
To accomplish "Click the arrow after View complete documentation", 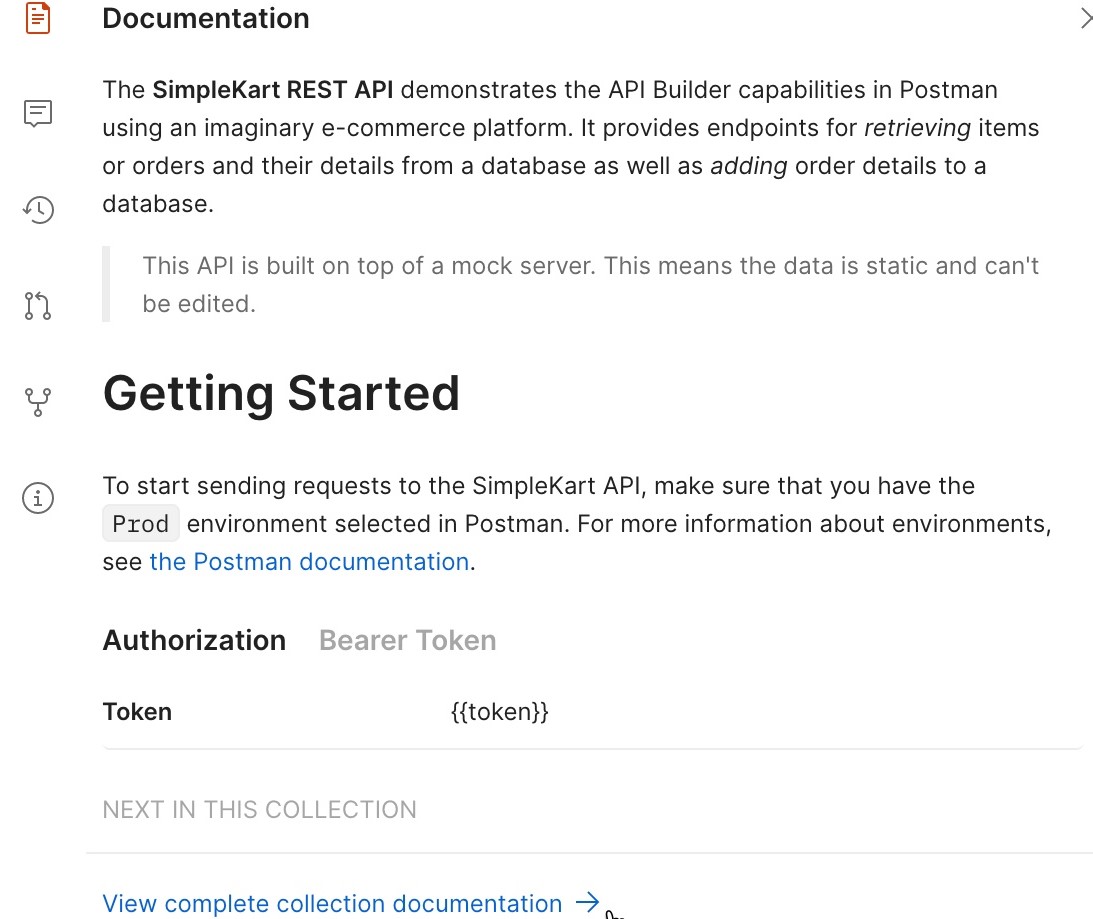I will click(588, 902).
